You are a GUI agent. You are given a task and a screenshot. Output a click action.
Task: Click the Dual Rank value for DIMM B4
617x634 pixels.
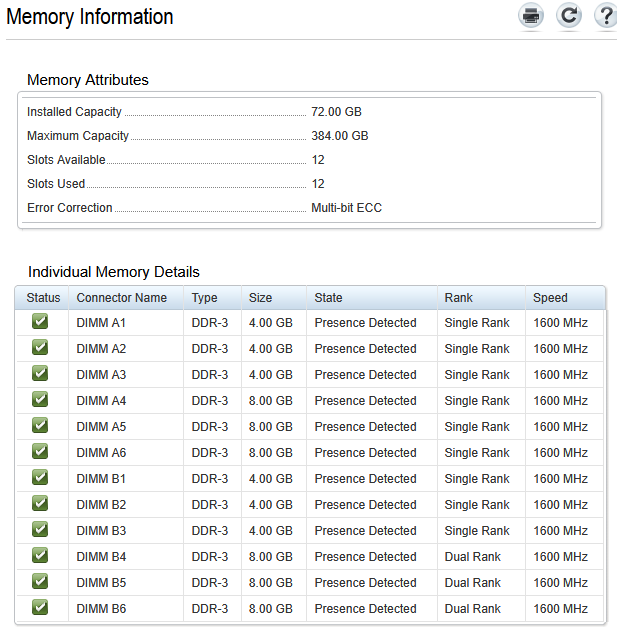472,557
